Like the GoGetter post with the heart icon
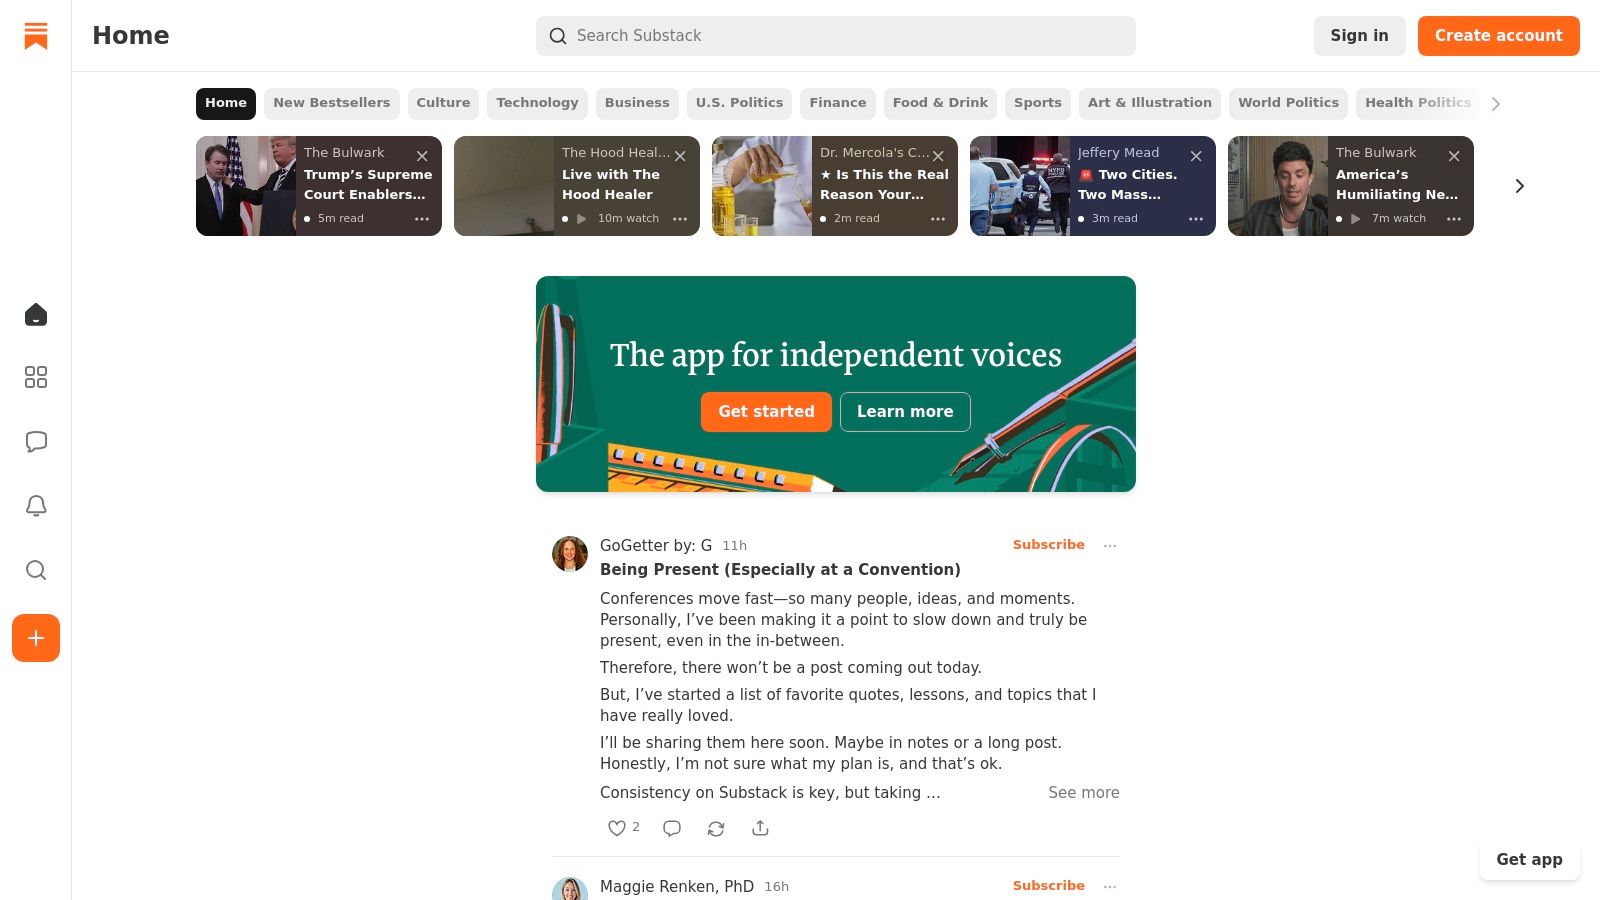 (617, 828)
